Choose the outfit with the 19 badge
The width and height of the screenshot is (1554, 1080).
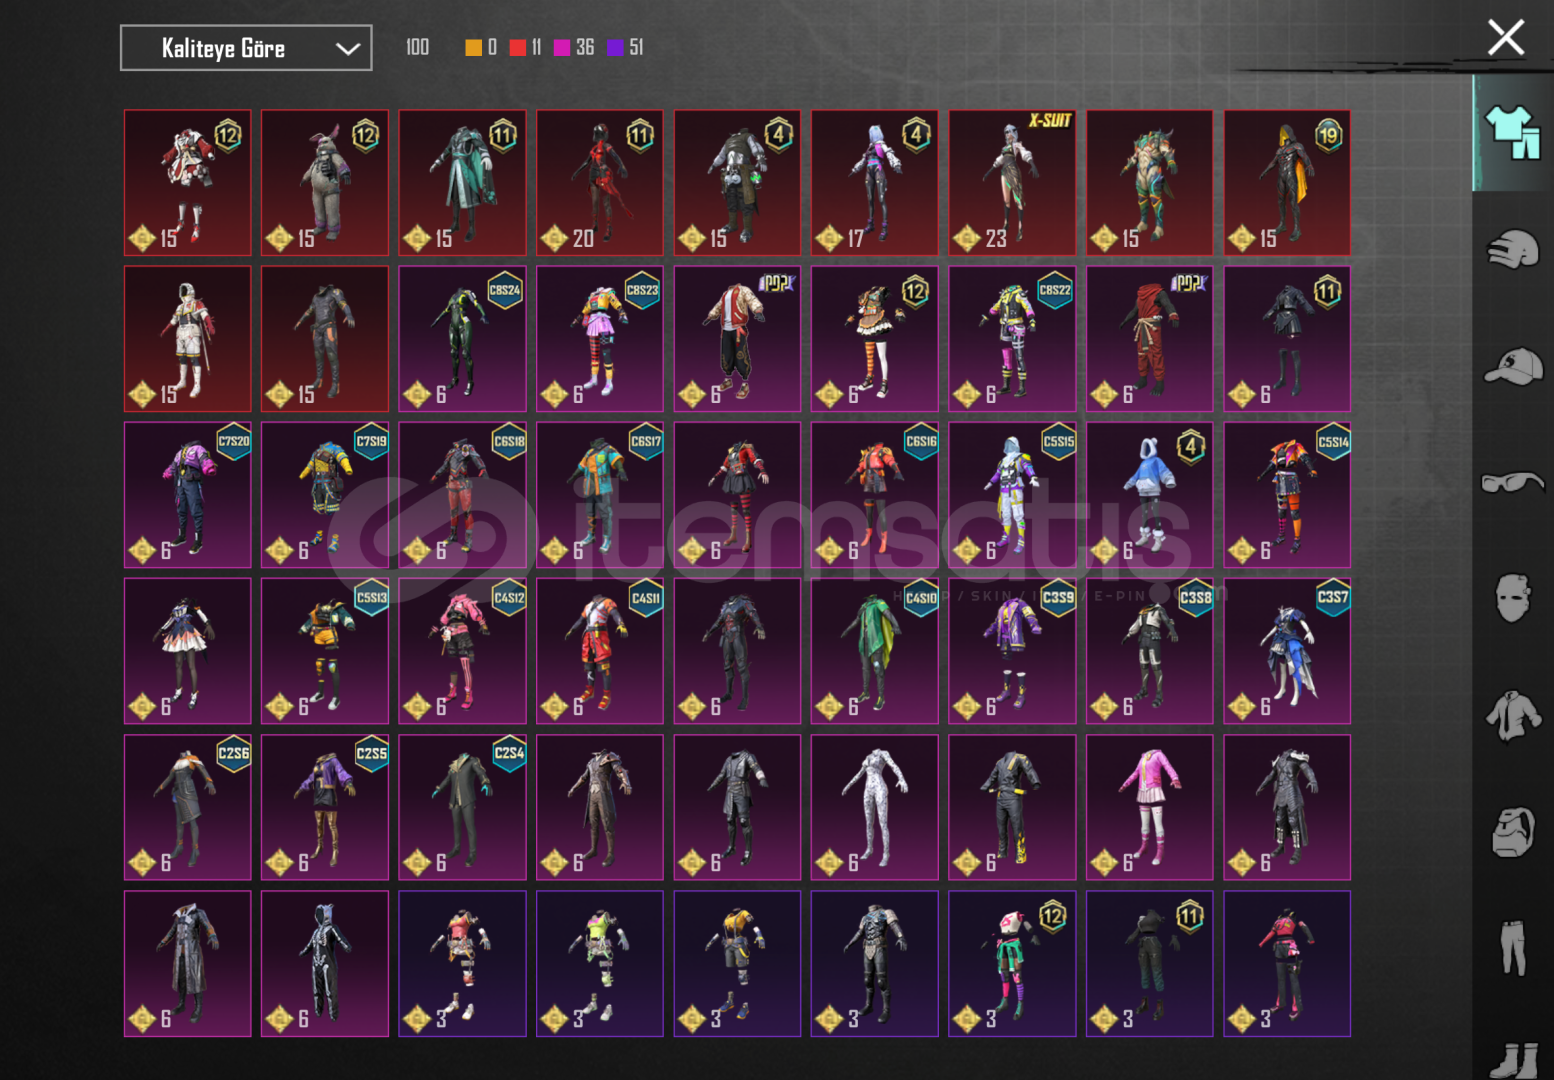click(x=1287, y=183)
